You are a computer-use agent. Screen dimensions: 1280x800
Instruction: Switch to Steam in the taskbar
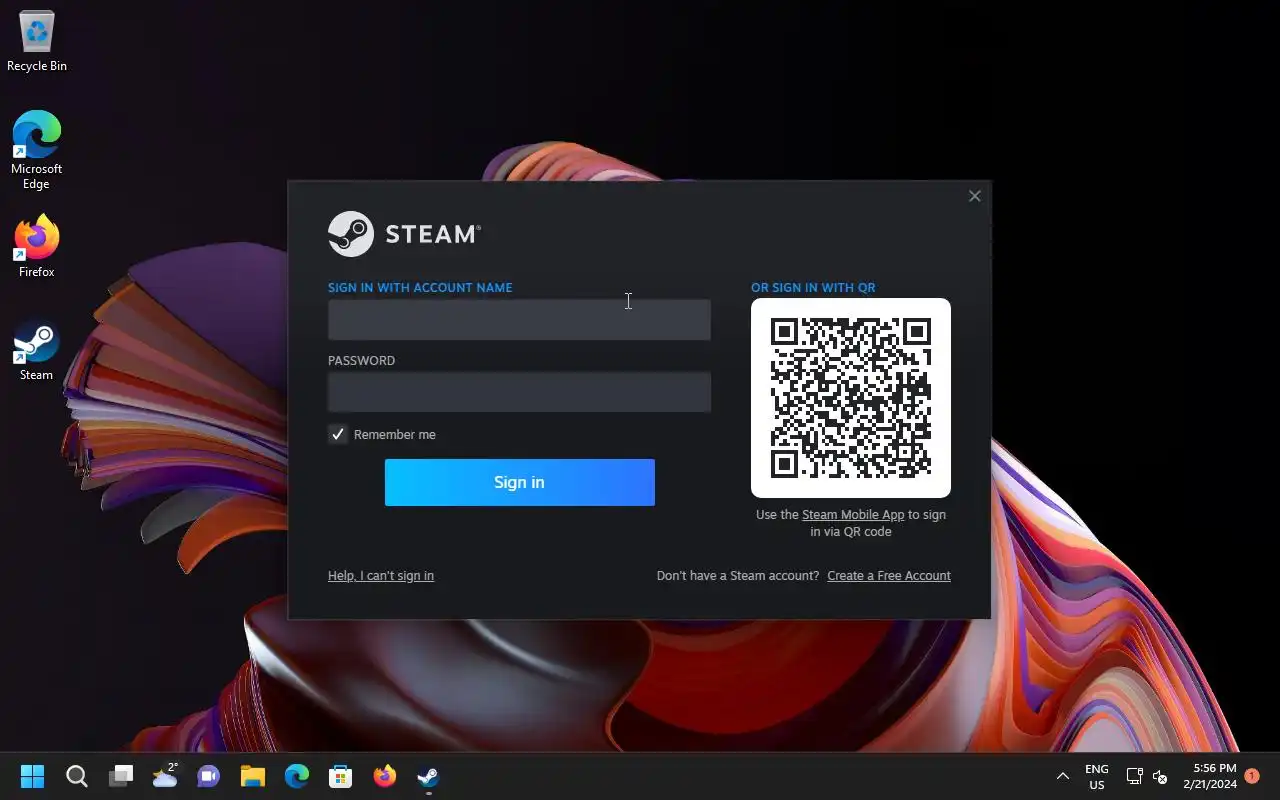tap(428, 776)
